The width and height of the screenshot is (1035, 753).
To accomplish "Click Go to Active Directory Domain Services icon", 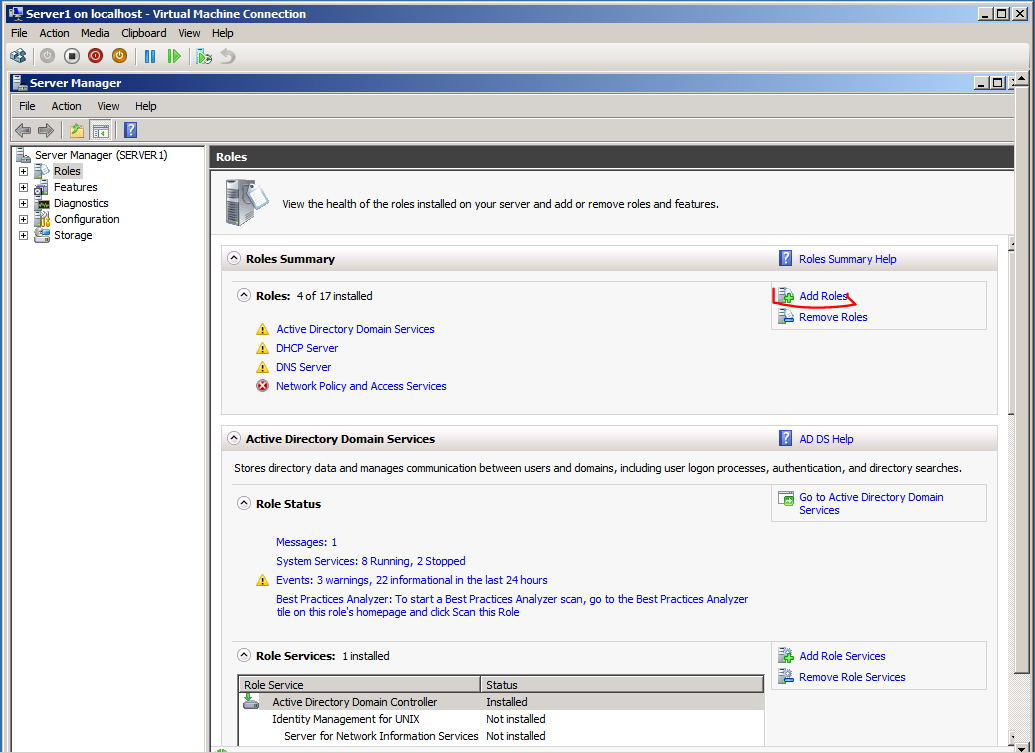I will click(786, 498).
